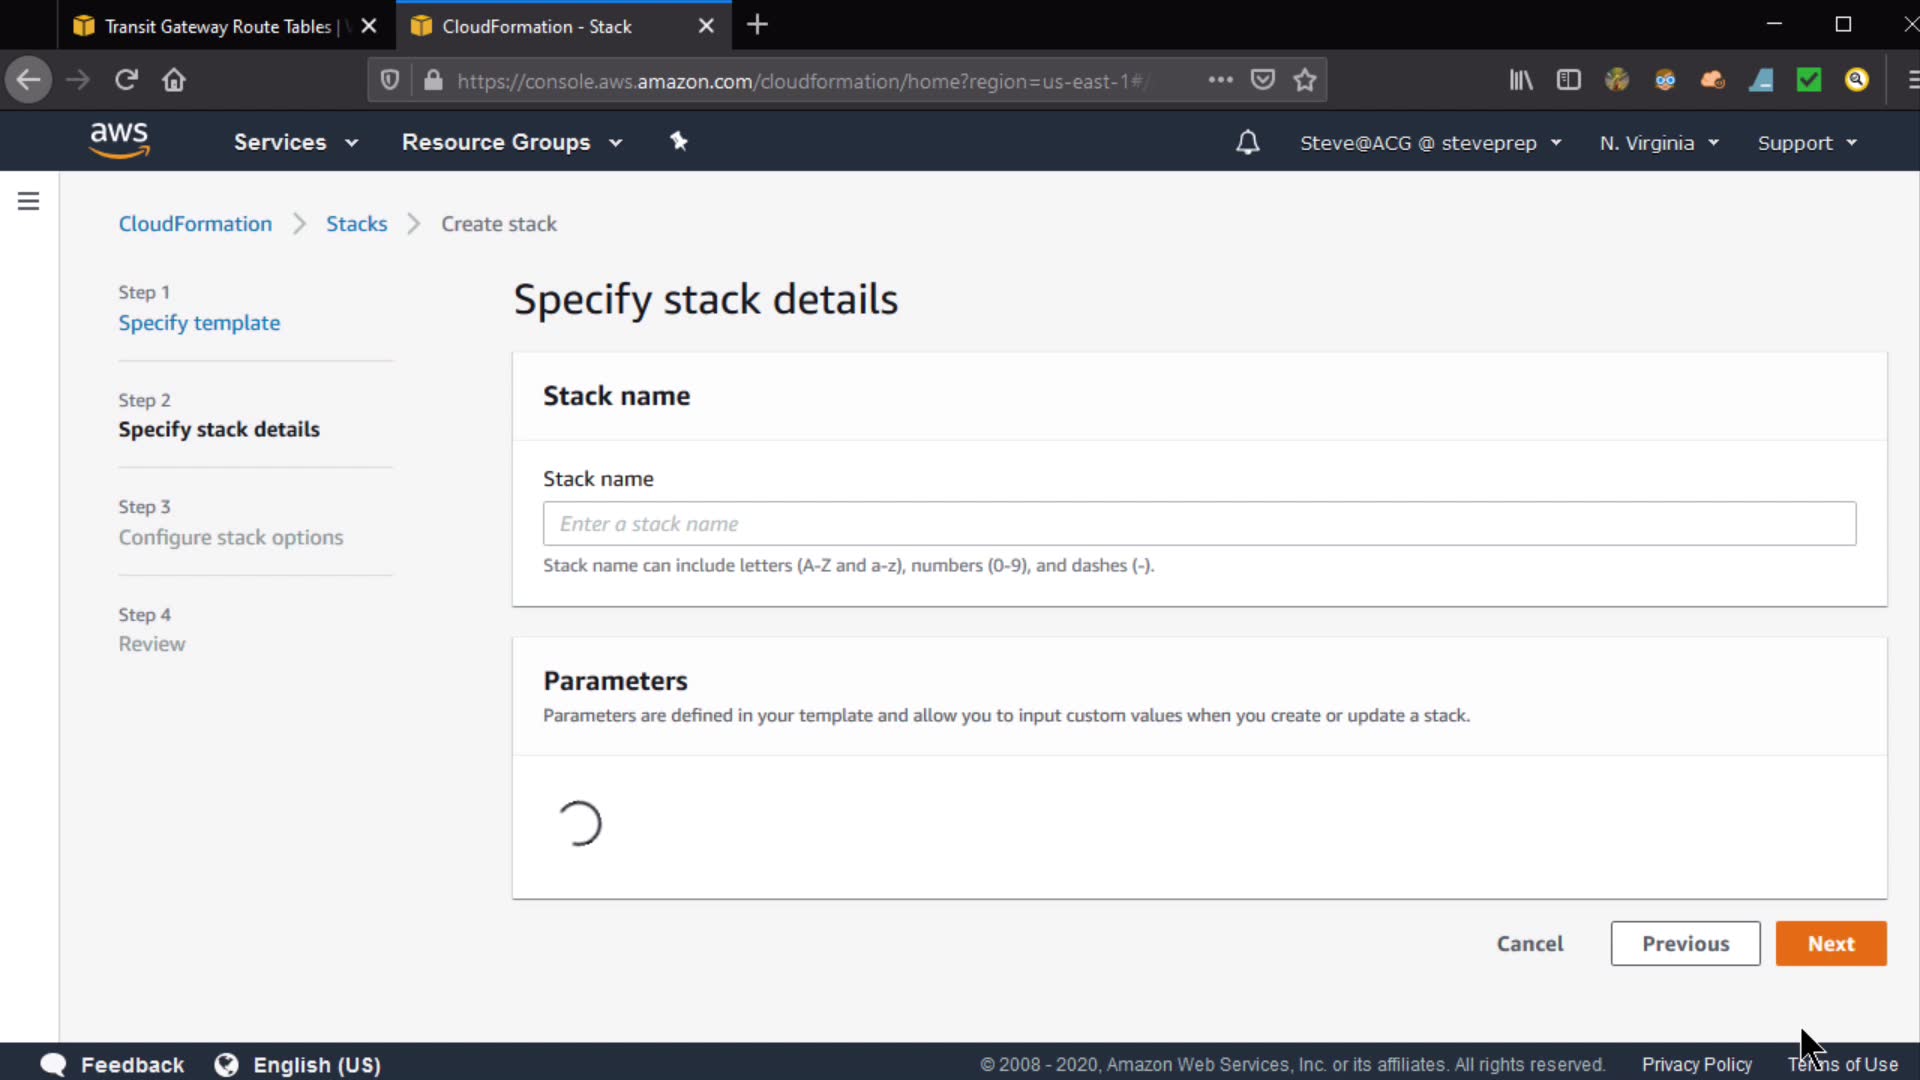1920x1080 pixels.
Task: Click the browser reload page icon
Action: tap(126, 80)
